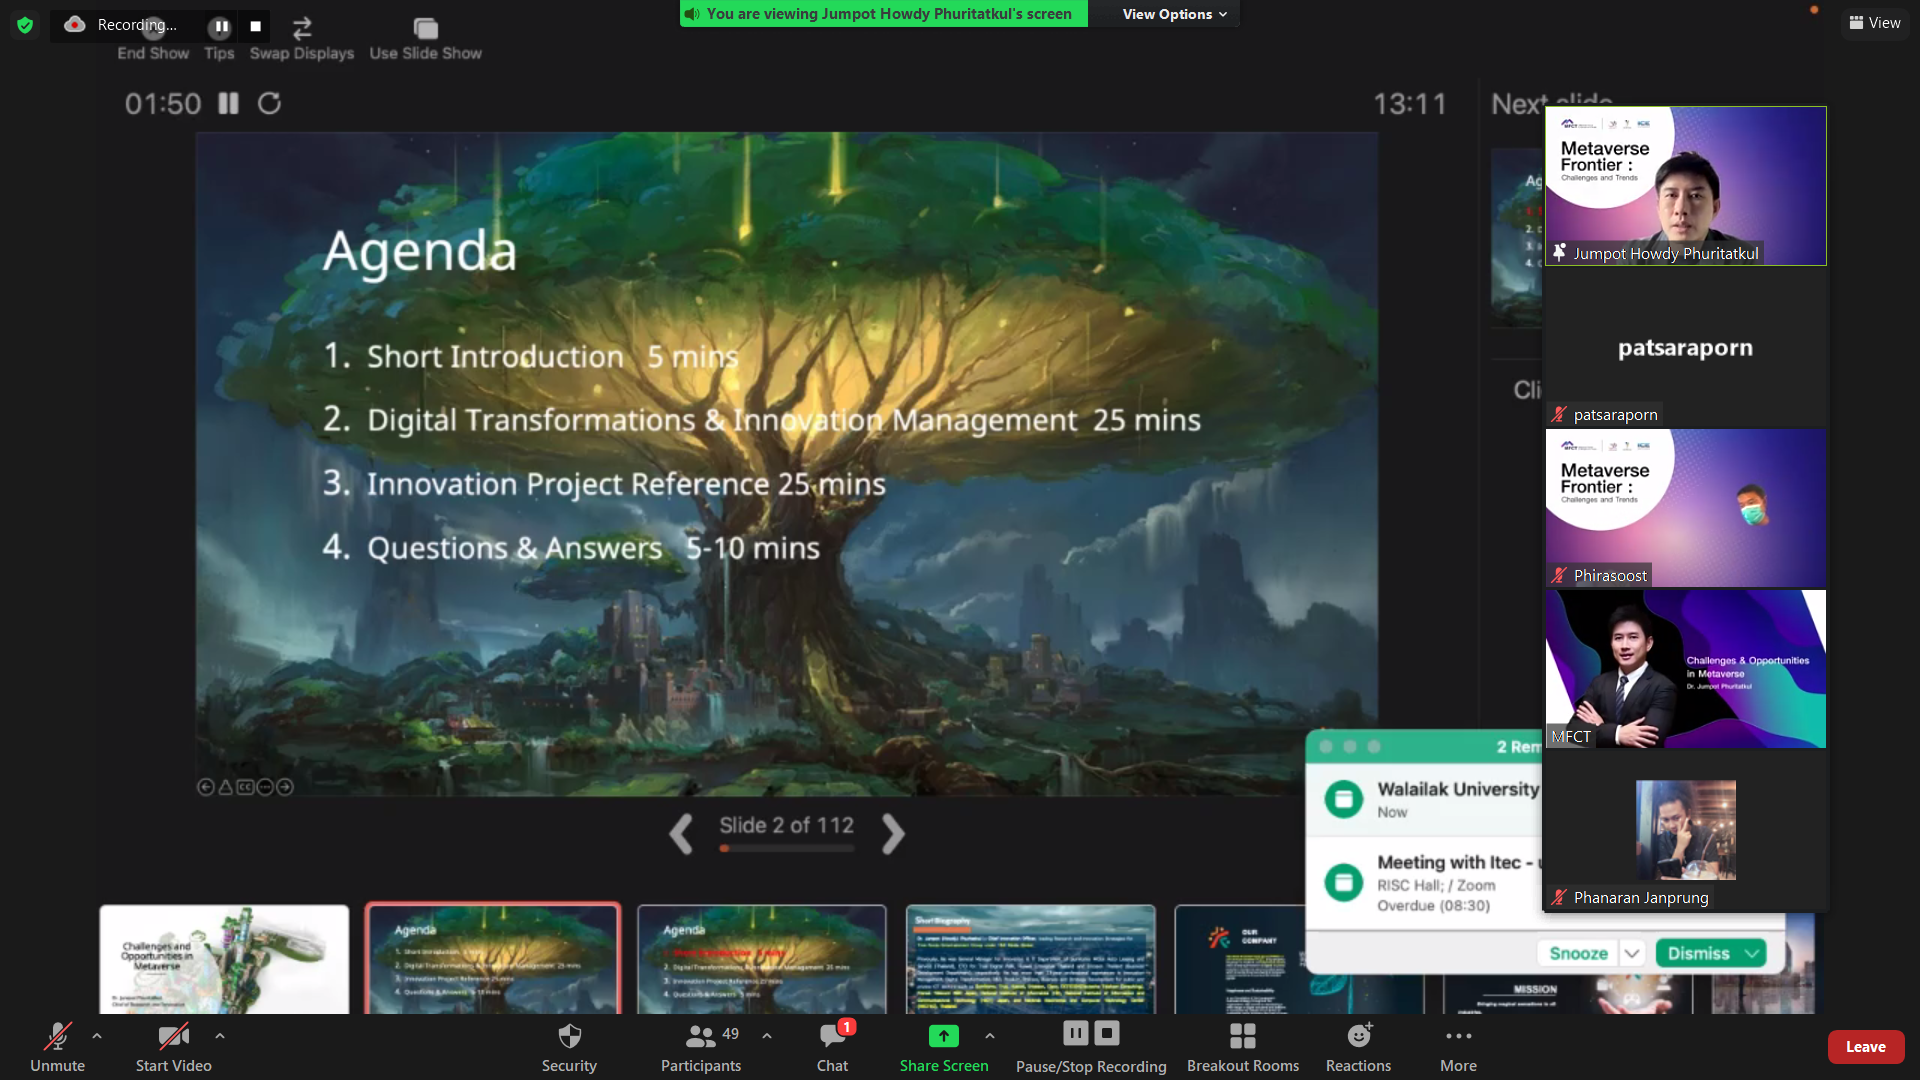
Task: Click the Use Slide Show icon
Action: tap(426, 28)
